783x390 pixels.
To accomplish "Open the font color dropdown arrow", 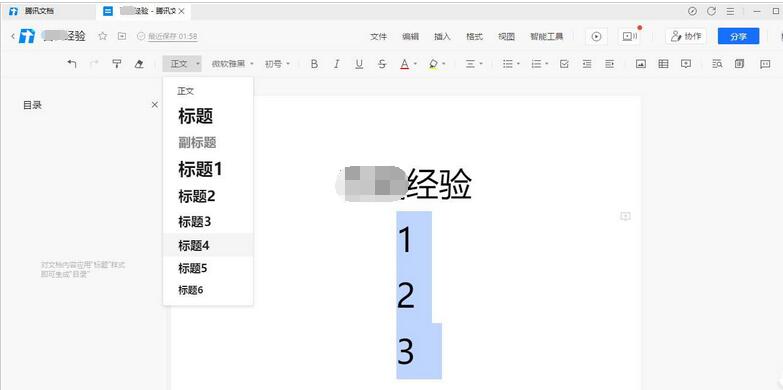I will [x=416, y=64].
